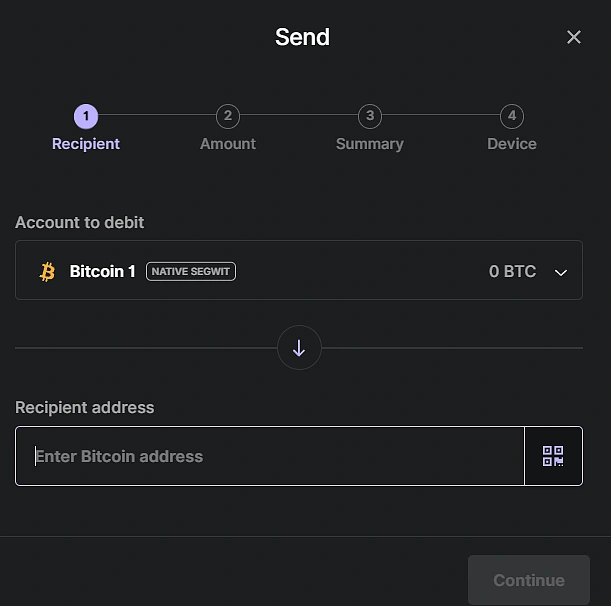Go to the Summary step label
Screen dimensions: 611x606
click(x=370, y=144)
